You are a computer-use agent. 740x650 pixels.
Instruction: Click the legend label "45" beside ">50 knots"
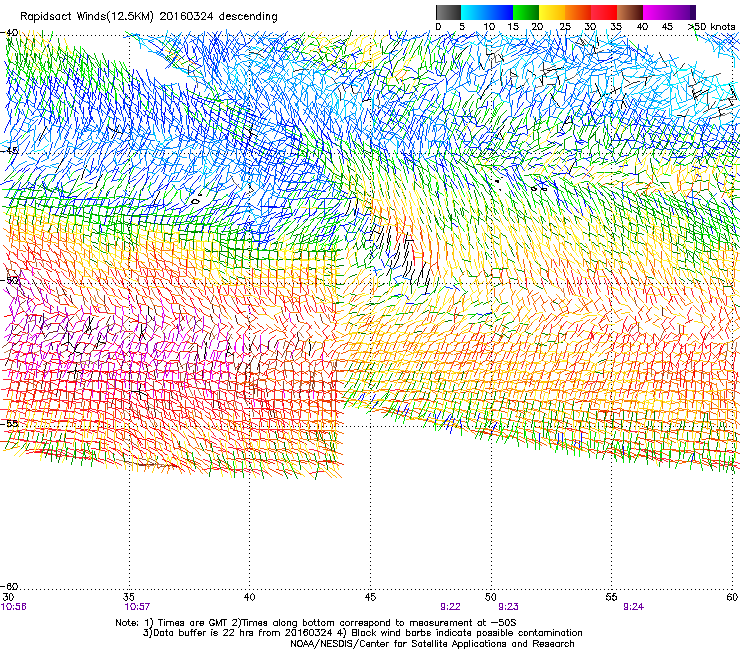[x=667, y=27]
